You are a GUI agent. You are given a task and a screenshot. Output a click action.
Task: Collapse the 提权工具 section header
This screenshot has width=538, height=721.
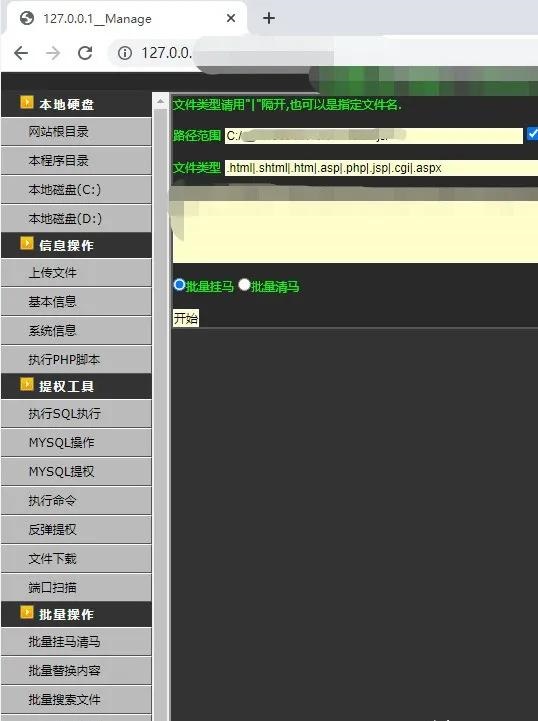pos(76,386)
